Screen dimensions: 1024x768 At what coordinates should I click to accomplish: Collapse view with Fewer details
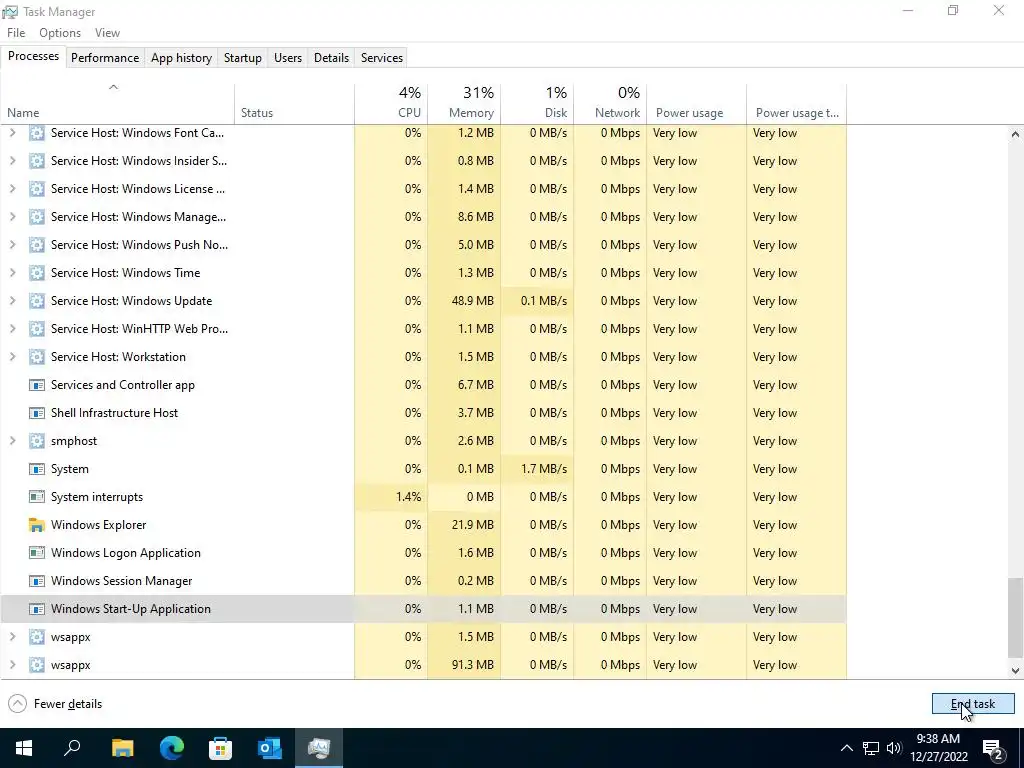55,704
